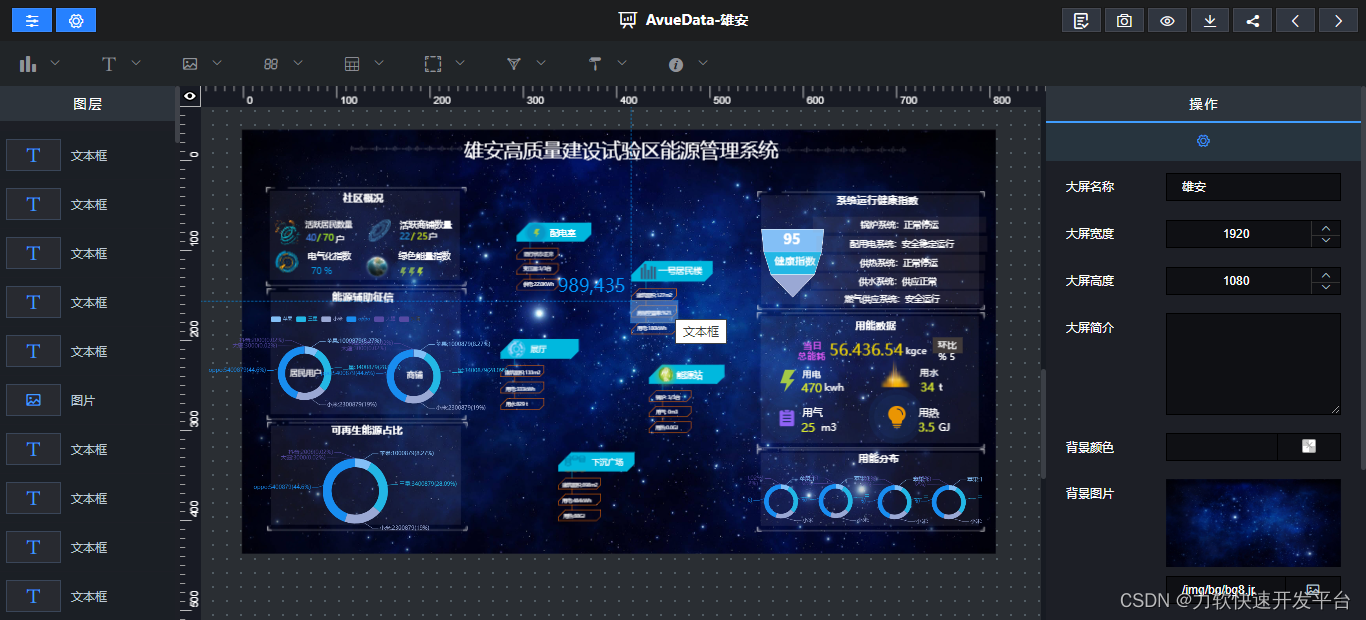The height and width of the screenshot is (620, 1366).
Task: Switch to the 操作 panel tab
Action: (x=1203, y=104)
